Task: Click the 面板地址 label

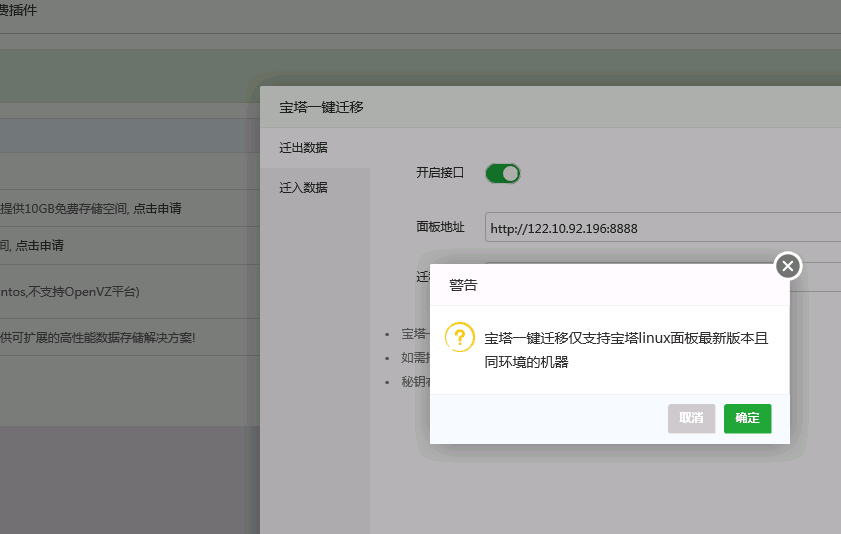Action: click(440, 227)
